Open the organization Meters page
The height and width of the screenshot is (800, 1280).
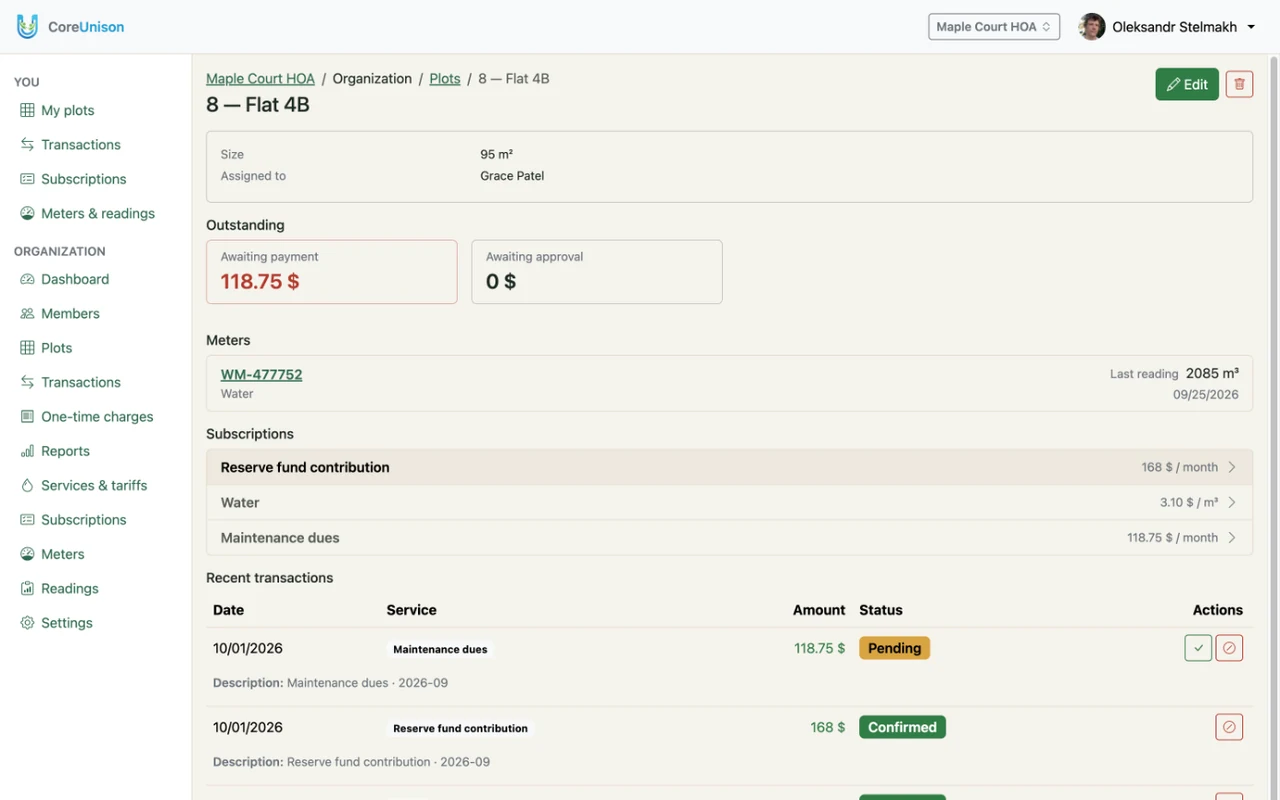point(62,554)
